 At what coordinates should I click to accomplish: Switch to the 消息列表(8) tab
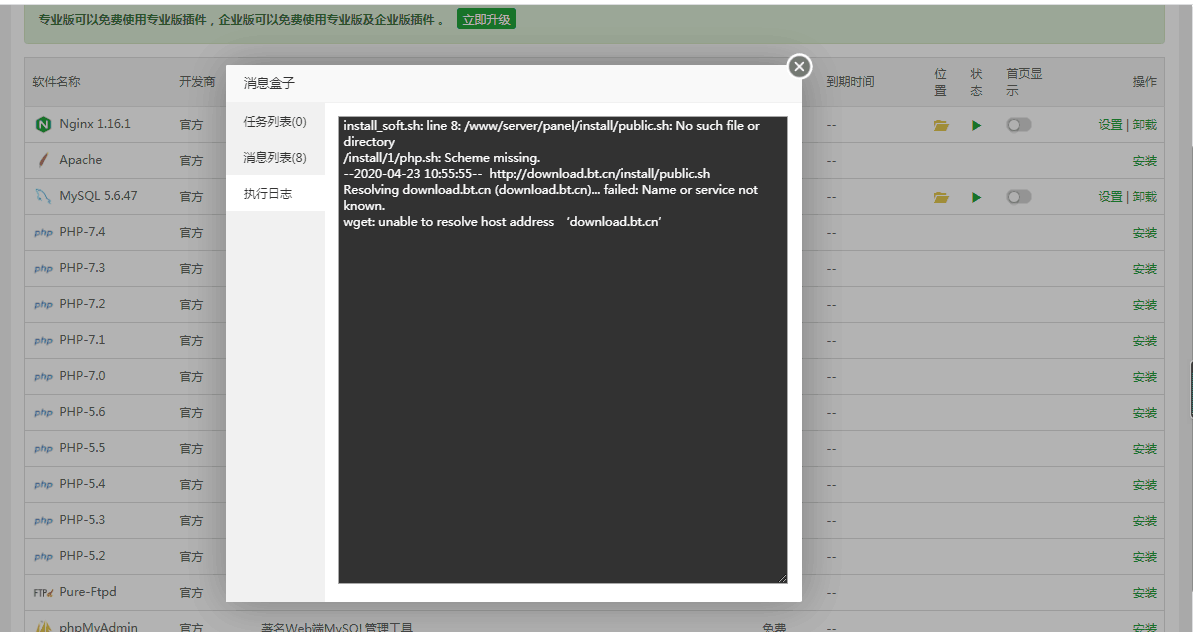pos(275,158)
